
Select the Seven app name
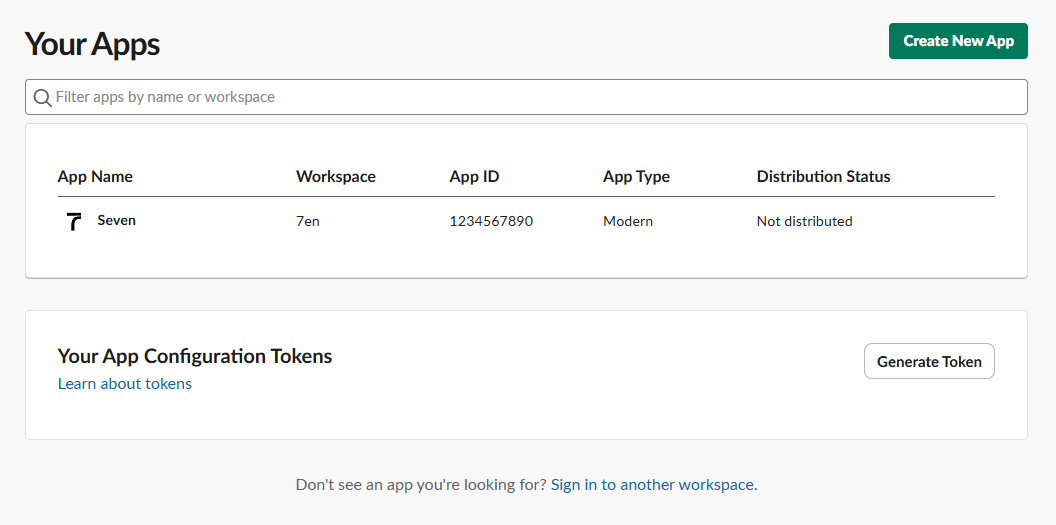tap(116, 220)
